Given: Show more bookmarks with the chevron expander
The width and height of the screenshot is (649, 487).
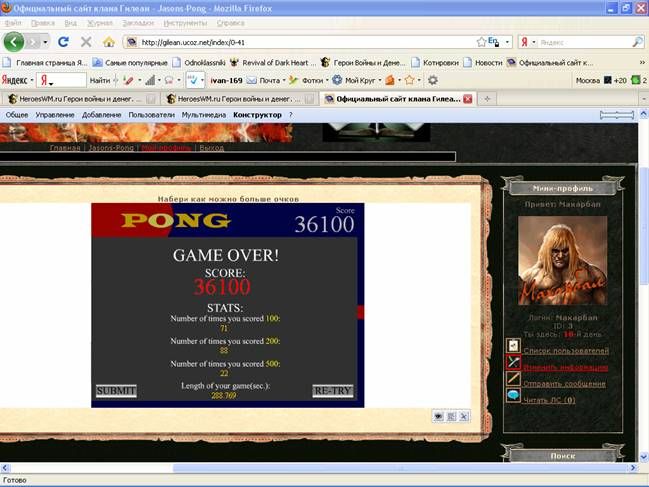Looking at the screenshot, I should coord(642,62).
